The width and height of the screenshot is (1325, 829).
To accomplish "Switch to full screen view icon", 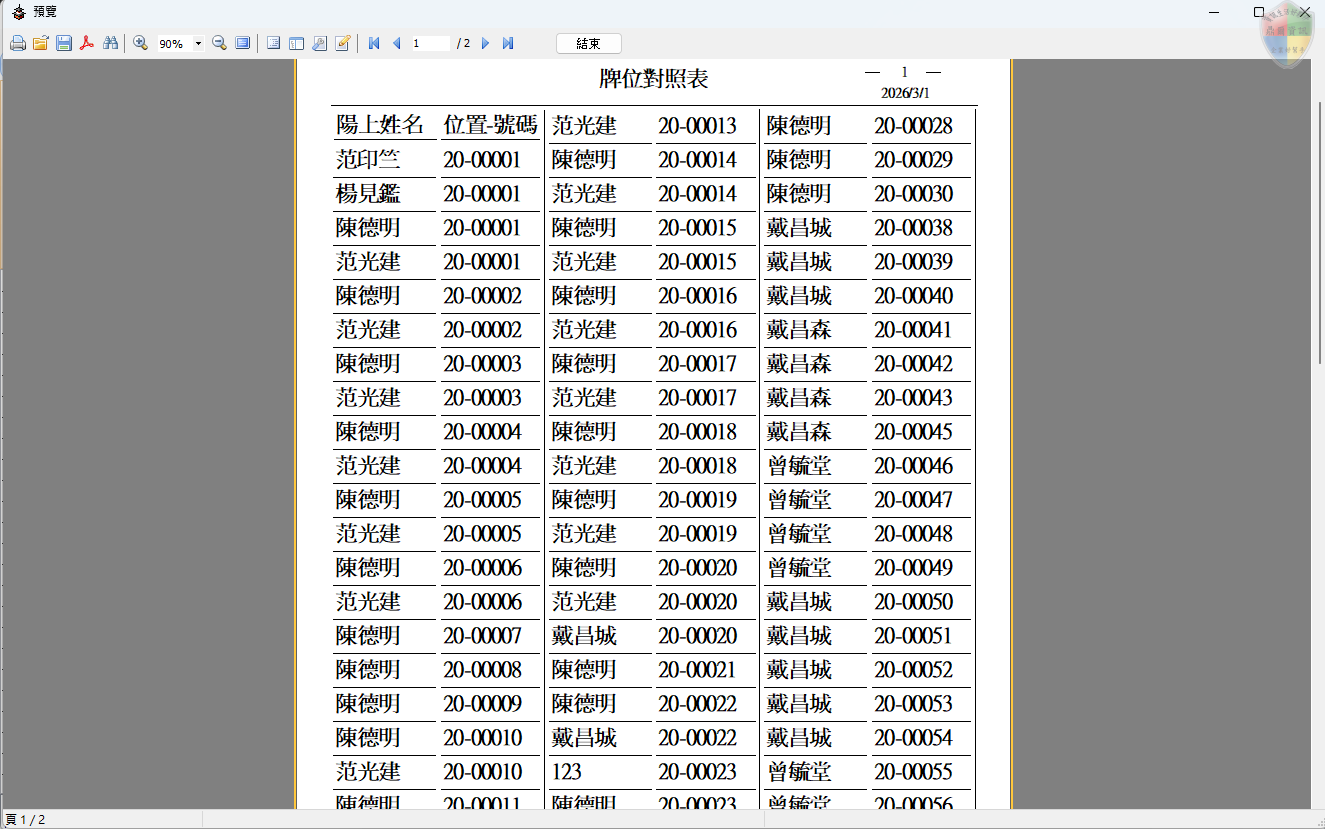I will (x=243, y=43).
